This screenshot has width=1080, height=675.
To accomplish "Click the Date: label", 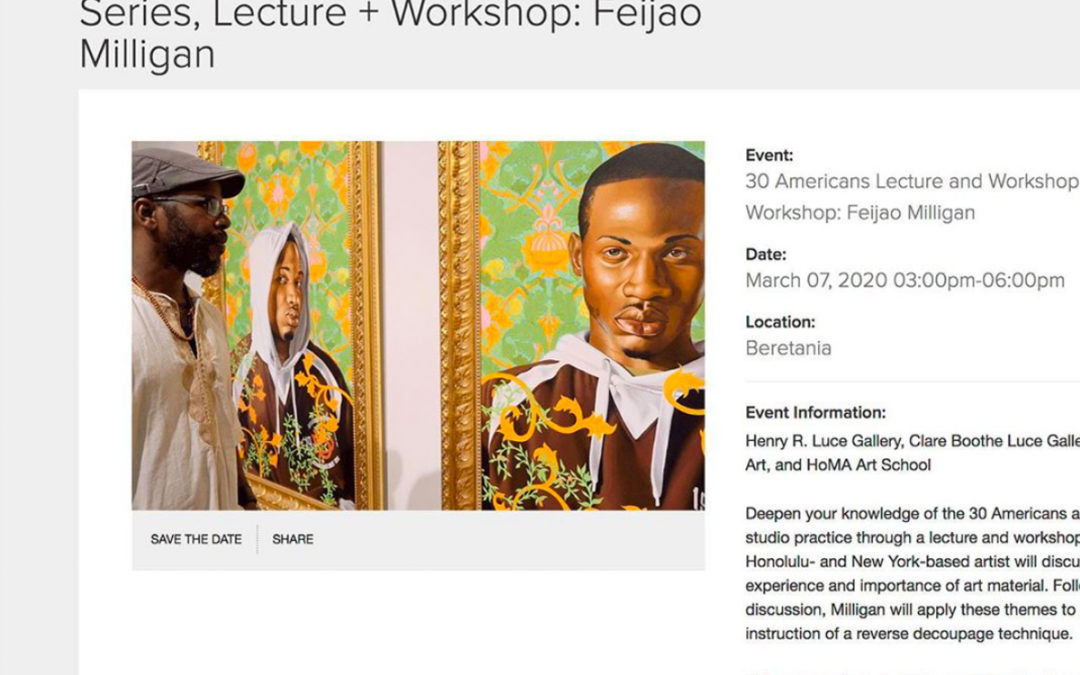I will [766, 254].
